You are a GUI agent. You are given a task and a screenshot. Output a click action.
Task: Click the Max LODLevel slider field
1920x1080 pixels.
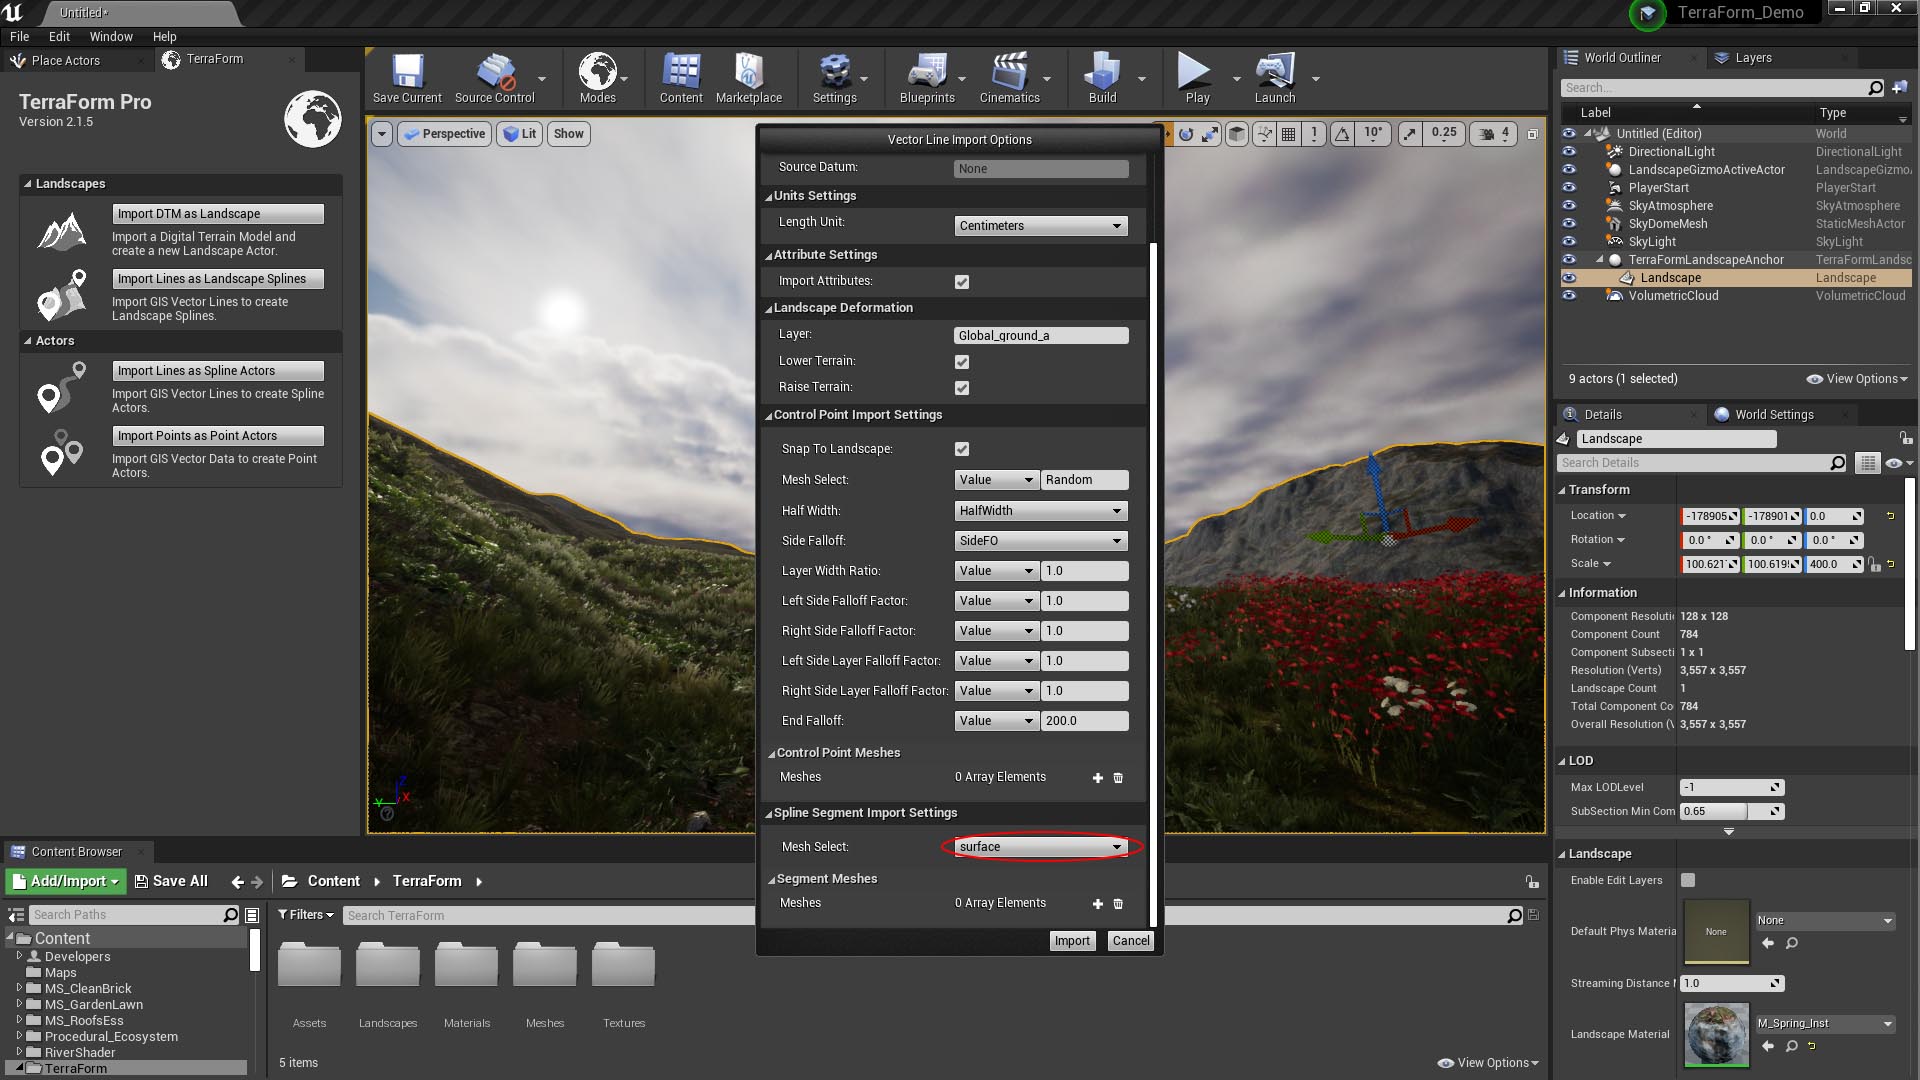point(1731,788)
